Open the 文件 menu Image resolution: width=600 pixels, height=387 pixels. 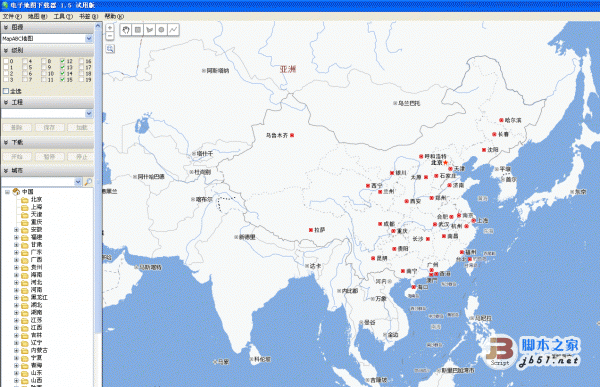point(12,16)
